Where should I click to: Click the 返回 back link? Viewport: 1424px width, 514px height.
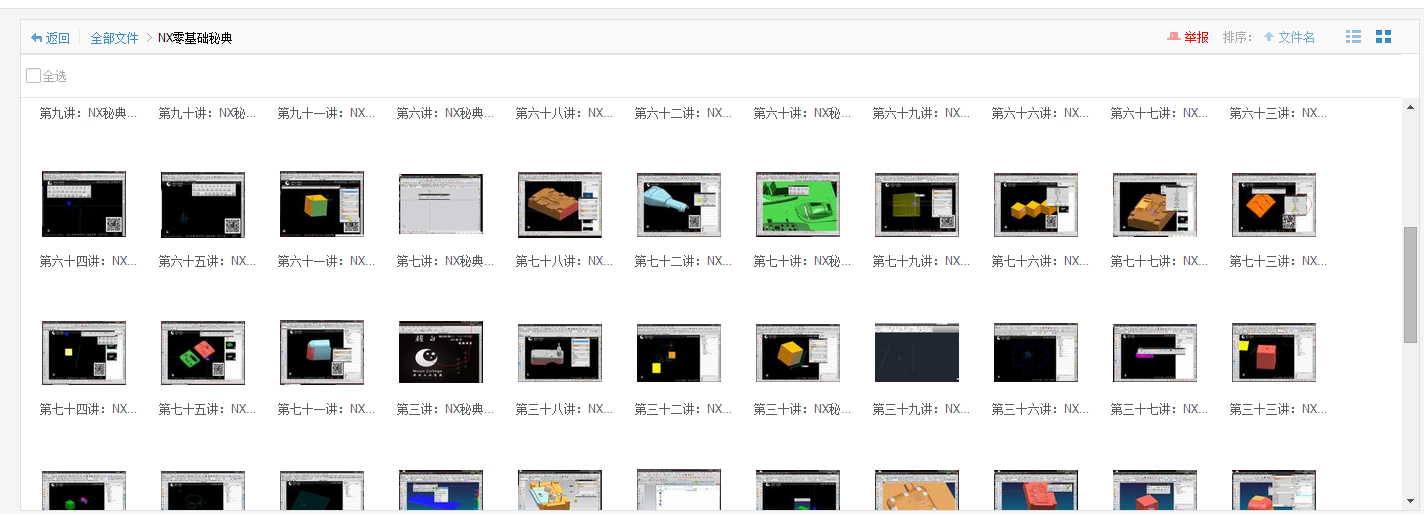(58, 38)
